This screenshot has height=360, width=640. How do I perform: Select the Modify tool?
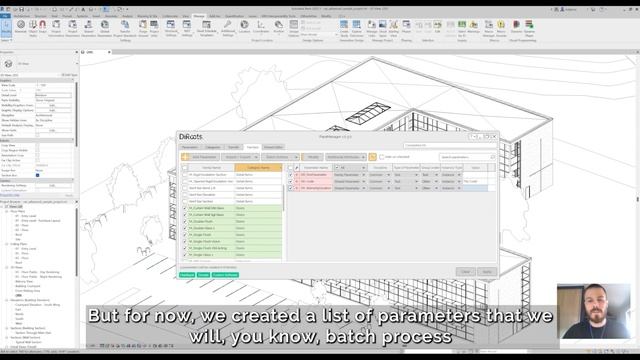pyautogui.click(x=6, y=28)
